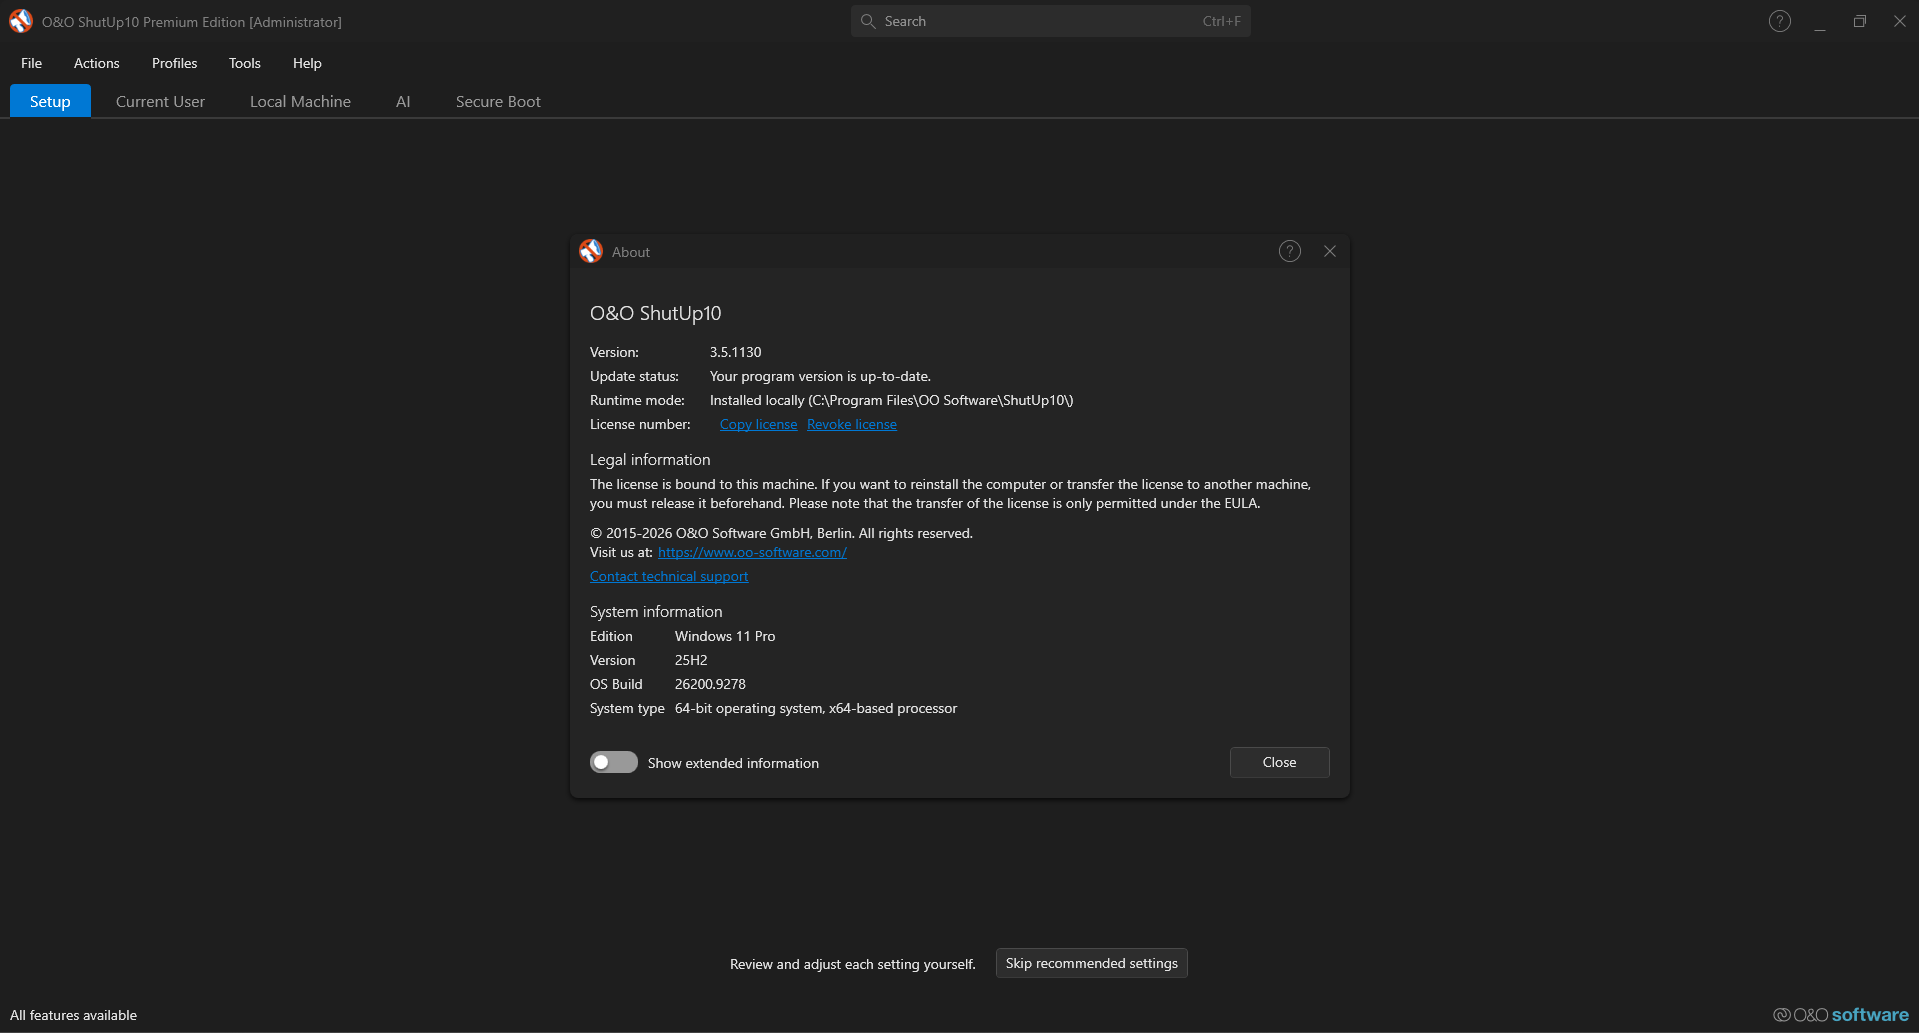Click the Copy license link
1919x1033 pixels.
tap(759, 424)
